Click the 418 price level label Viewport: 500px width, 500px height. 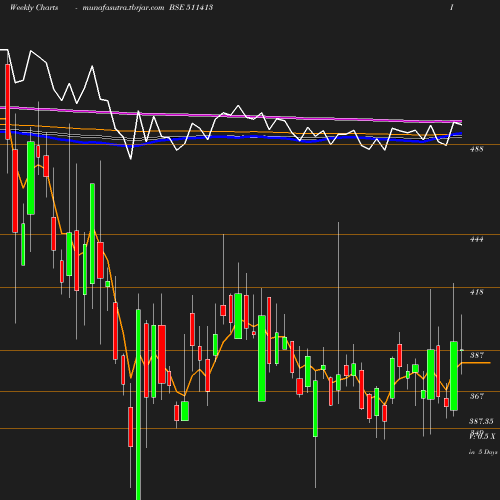coord(476,292)
